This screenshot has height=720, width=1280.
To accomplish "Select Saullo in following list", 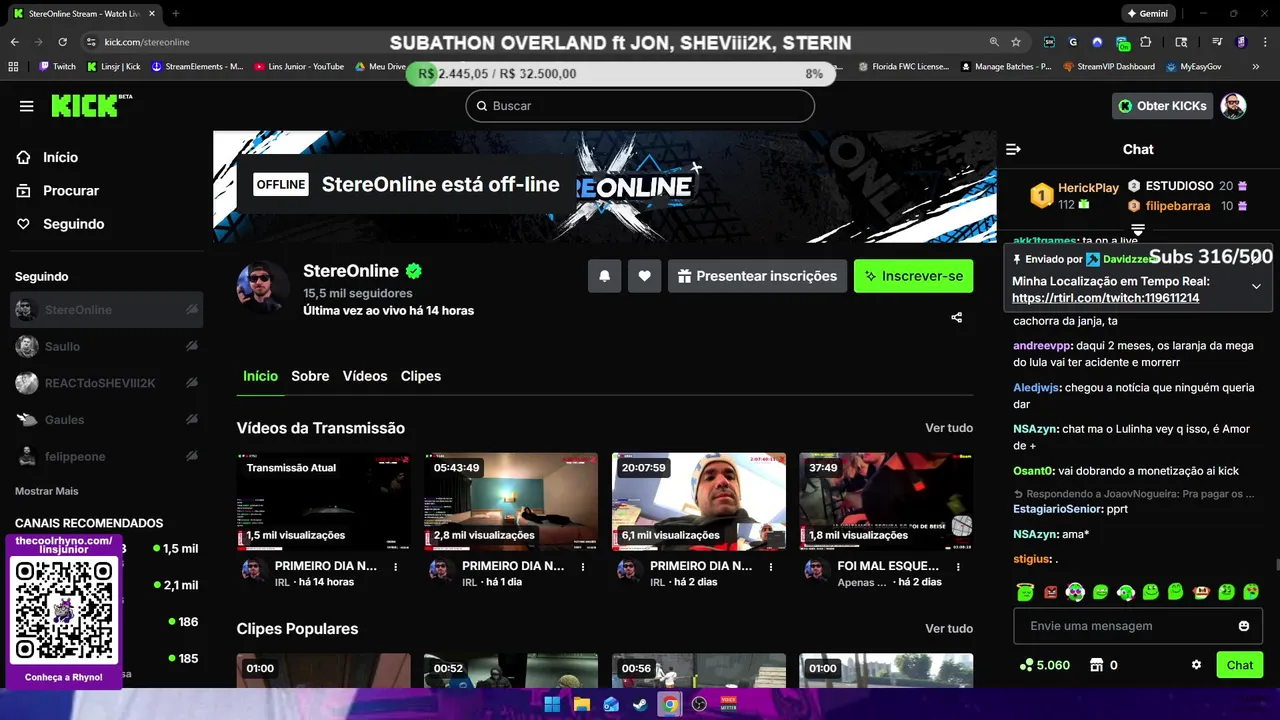I will 106,346.
